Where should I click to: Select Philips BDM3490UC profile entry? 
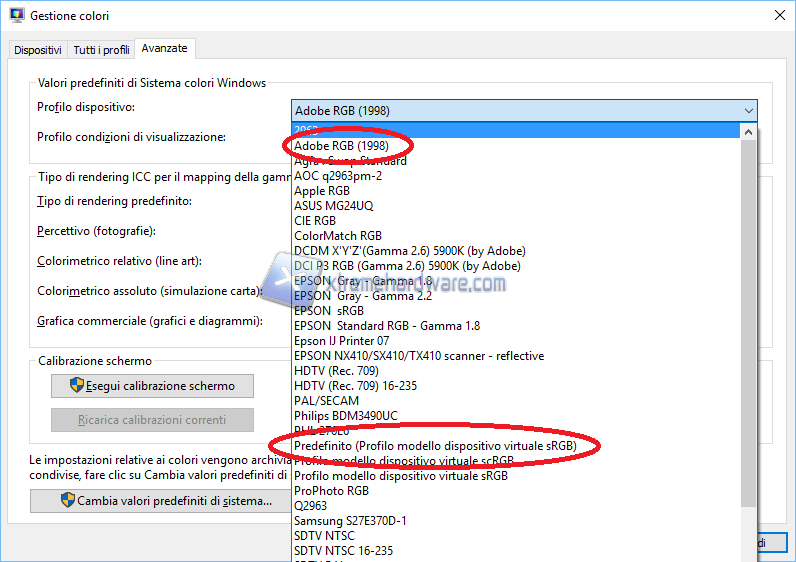345,416
